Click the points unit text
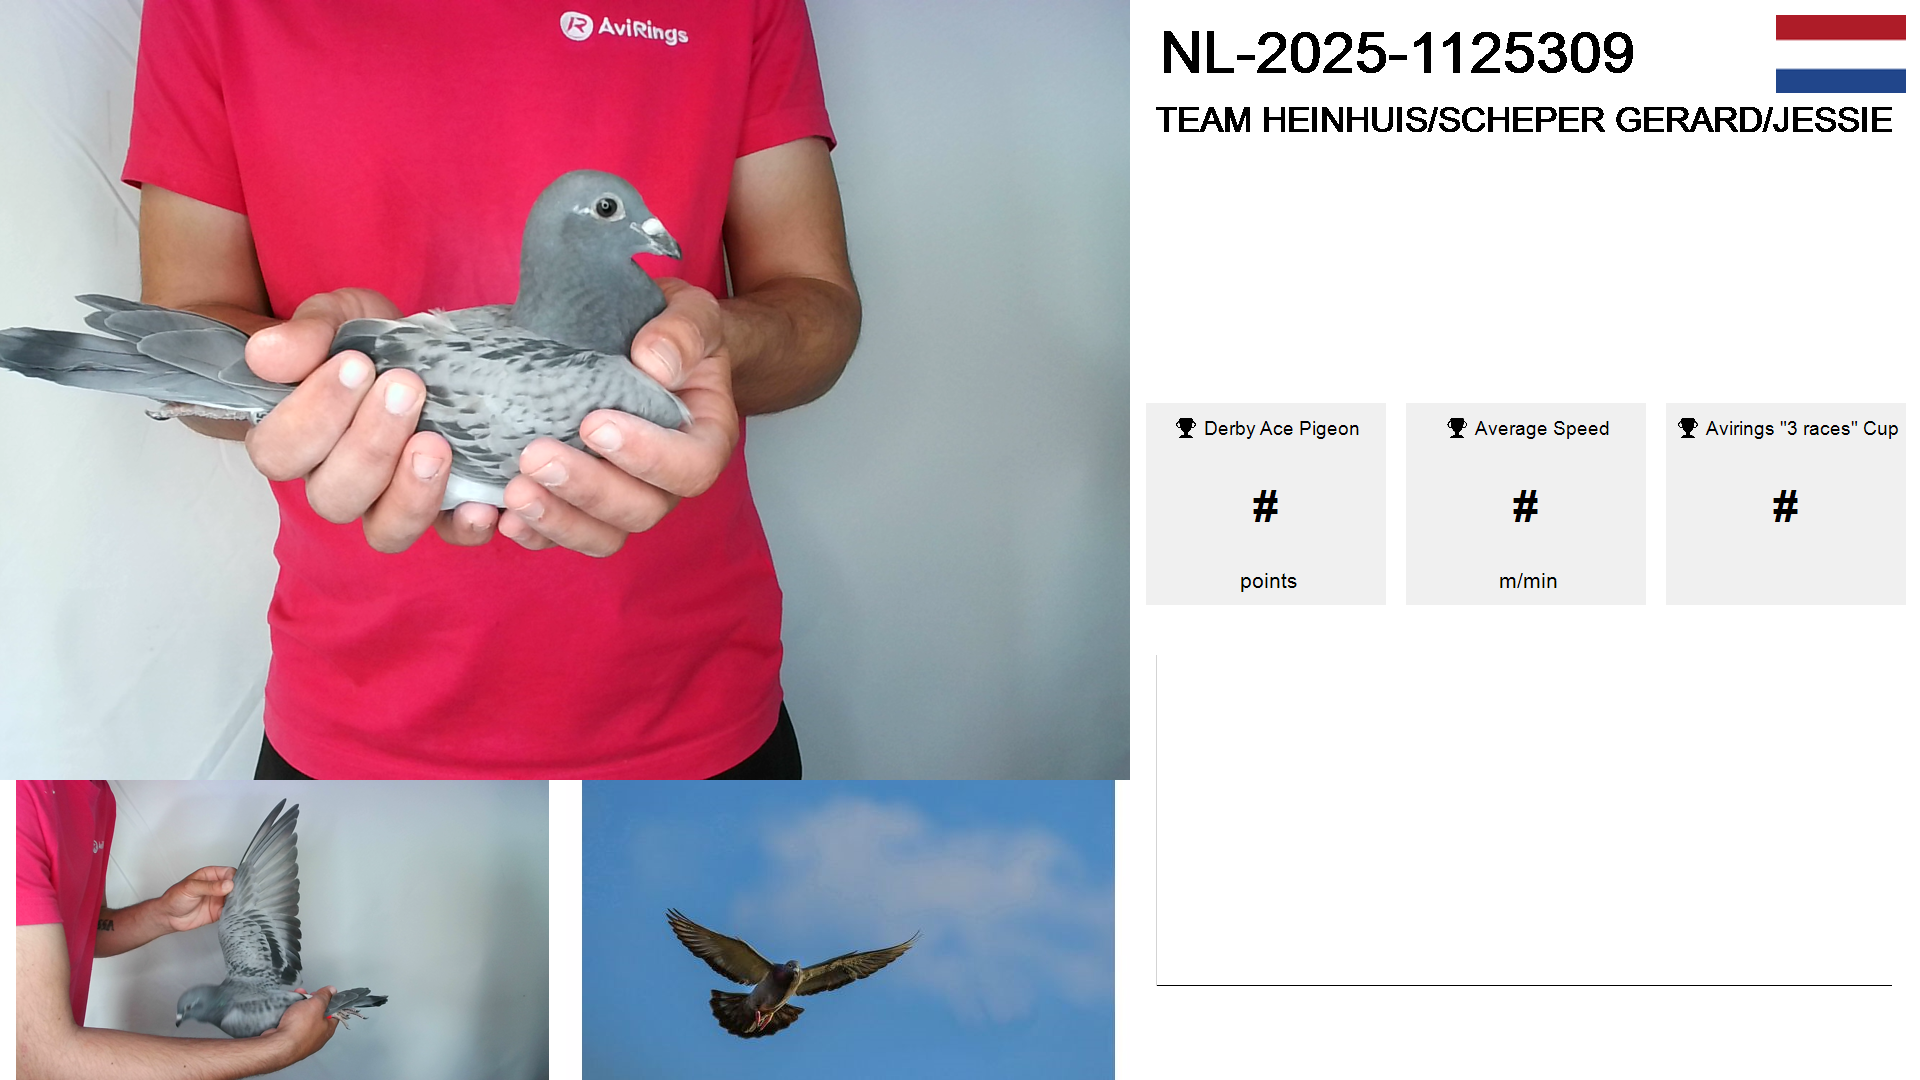Image resolution: width=1920 pixels, height=1080 pixels. pos(1268,581)
